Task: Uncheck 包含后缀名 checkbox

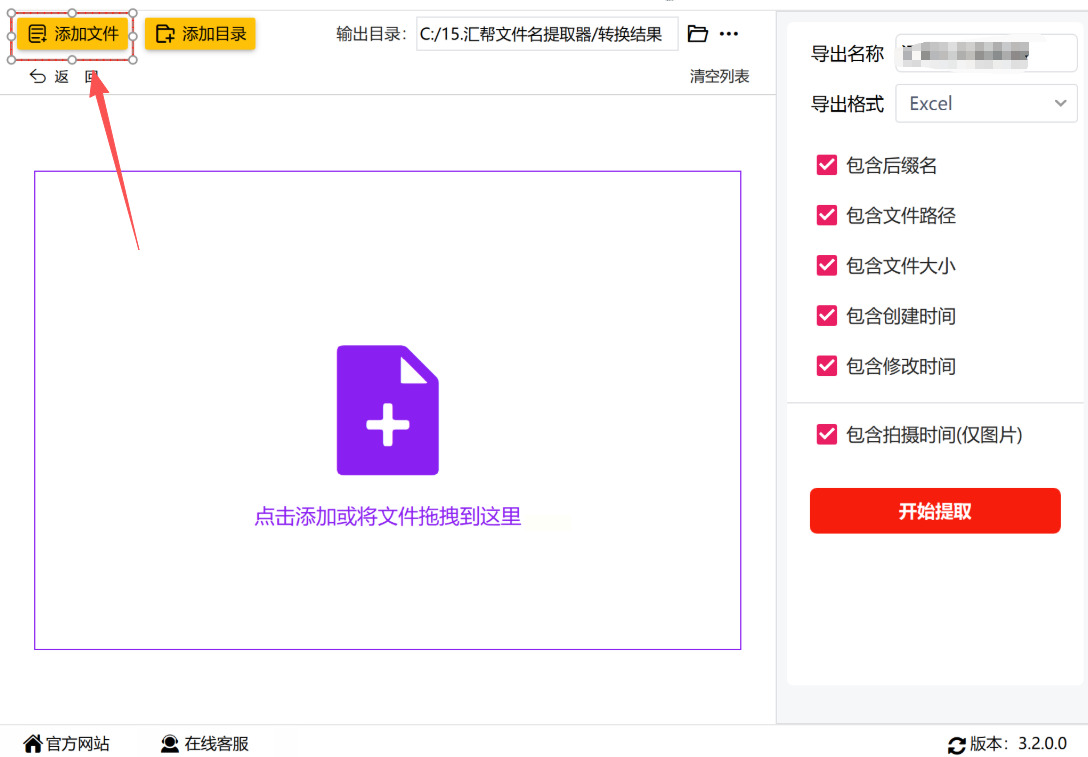Action: (827, 165)
